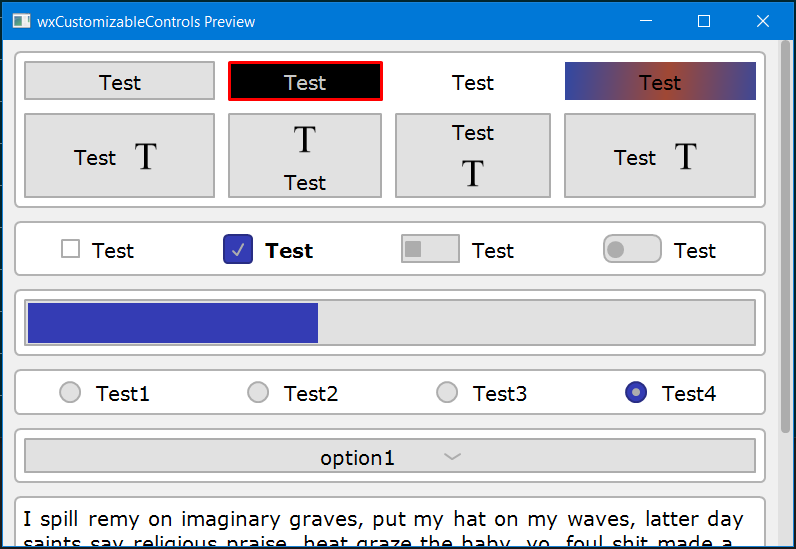Click into the text area with lyrics
The image size is (796, 549).
click(389, 525)
